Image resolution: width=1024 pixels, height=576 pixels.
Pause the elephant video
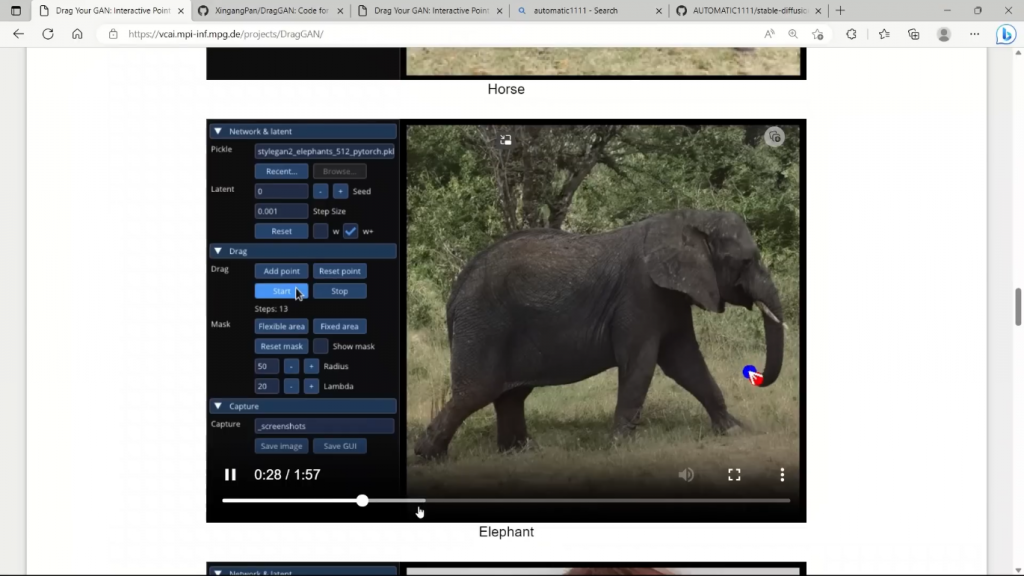click(230, 475)
